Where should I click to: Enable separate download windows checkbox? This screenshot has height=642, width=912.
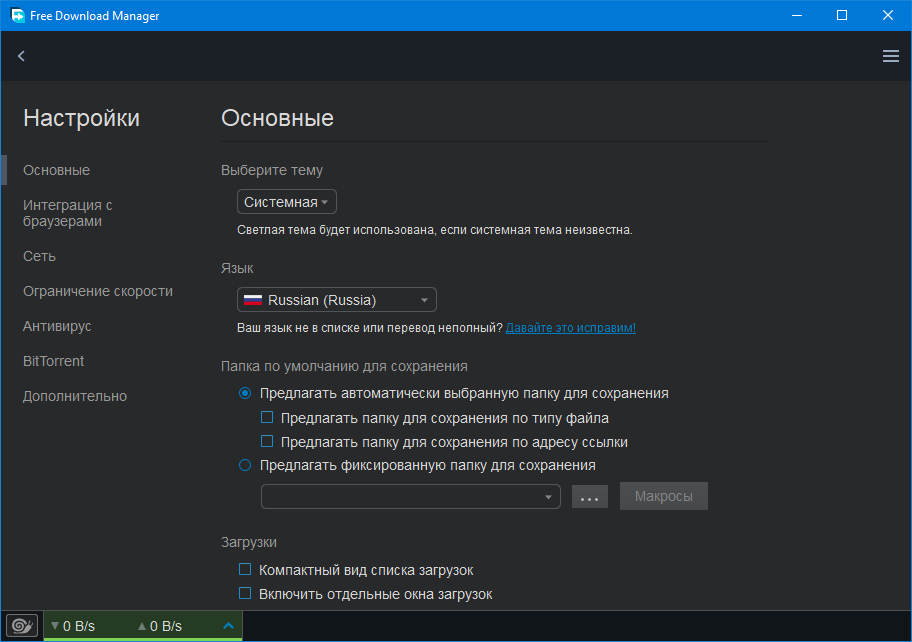pos(245,593)
